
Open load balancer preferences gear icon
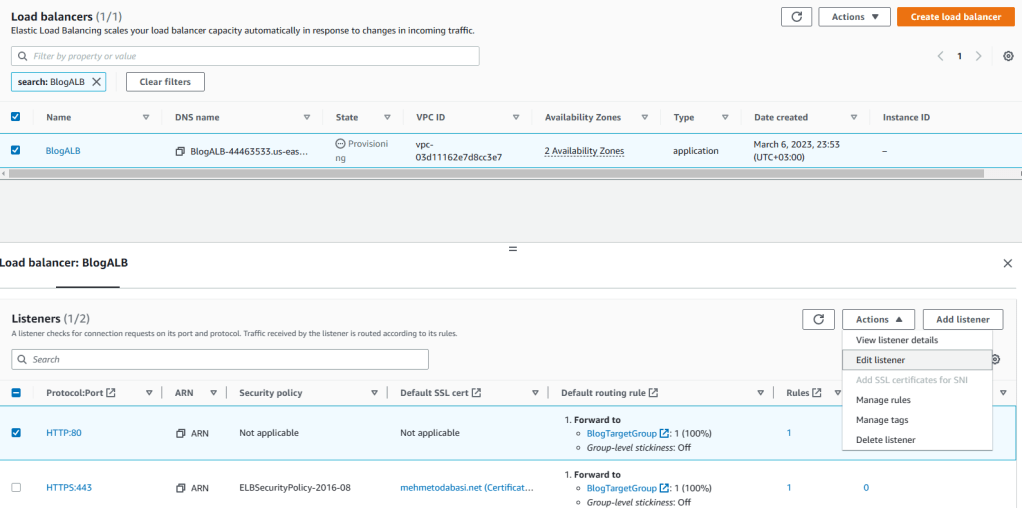(1007, 56)
